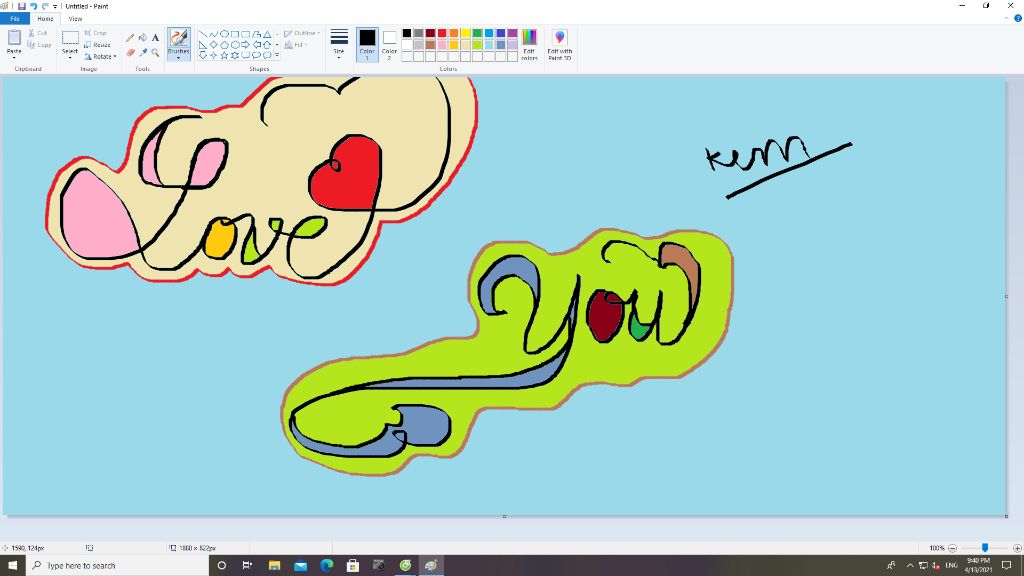This screenshot has height=576, width=1024.
Task: Choose the Five-point star shape
Action: (224, 56)
